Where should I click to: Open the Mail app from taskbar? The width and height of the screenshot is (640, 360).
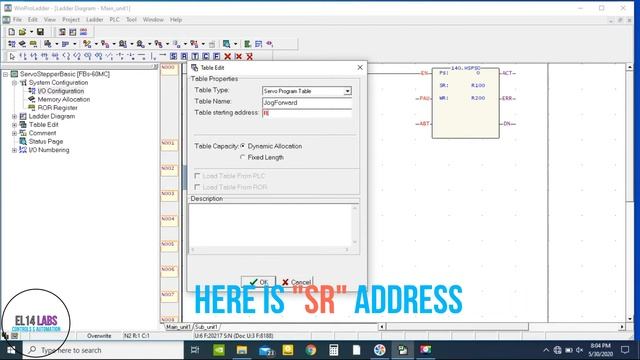(x=266, y=350)
